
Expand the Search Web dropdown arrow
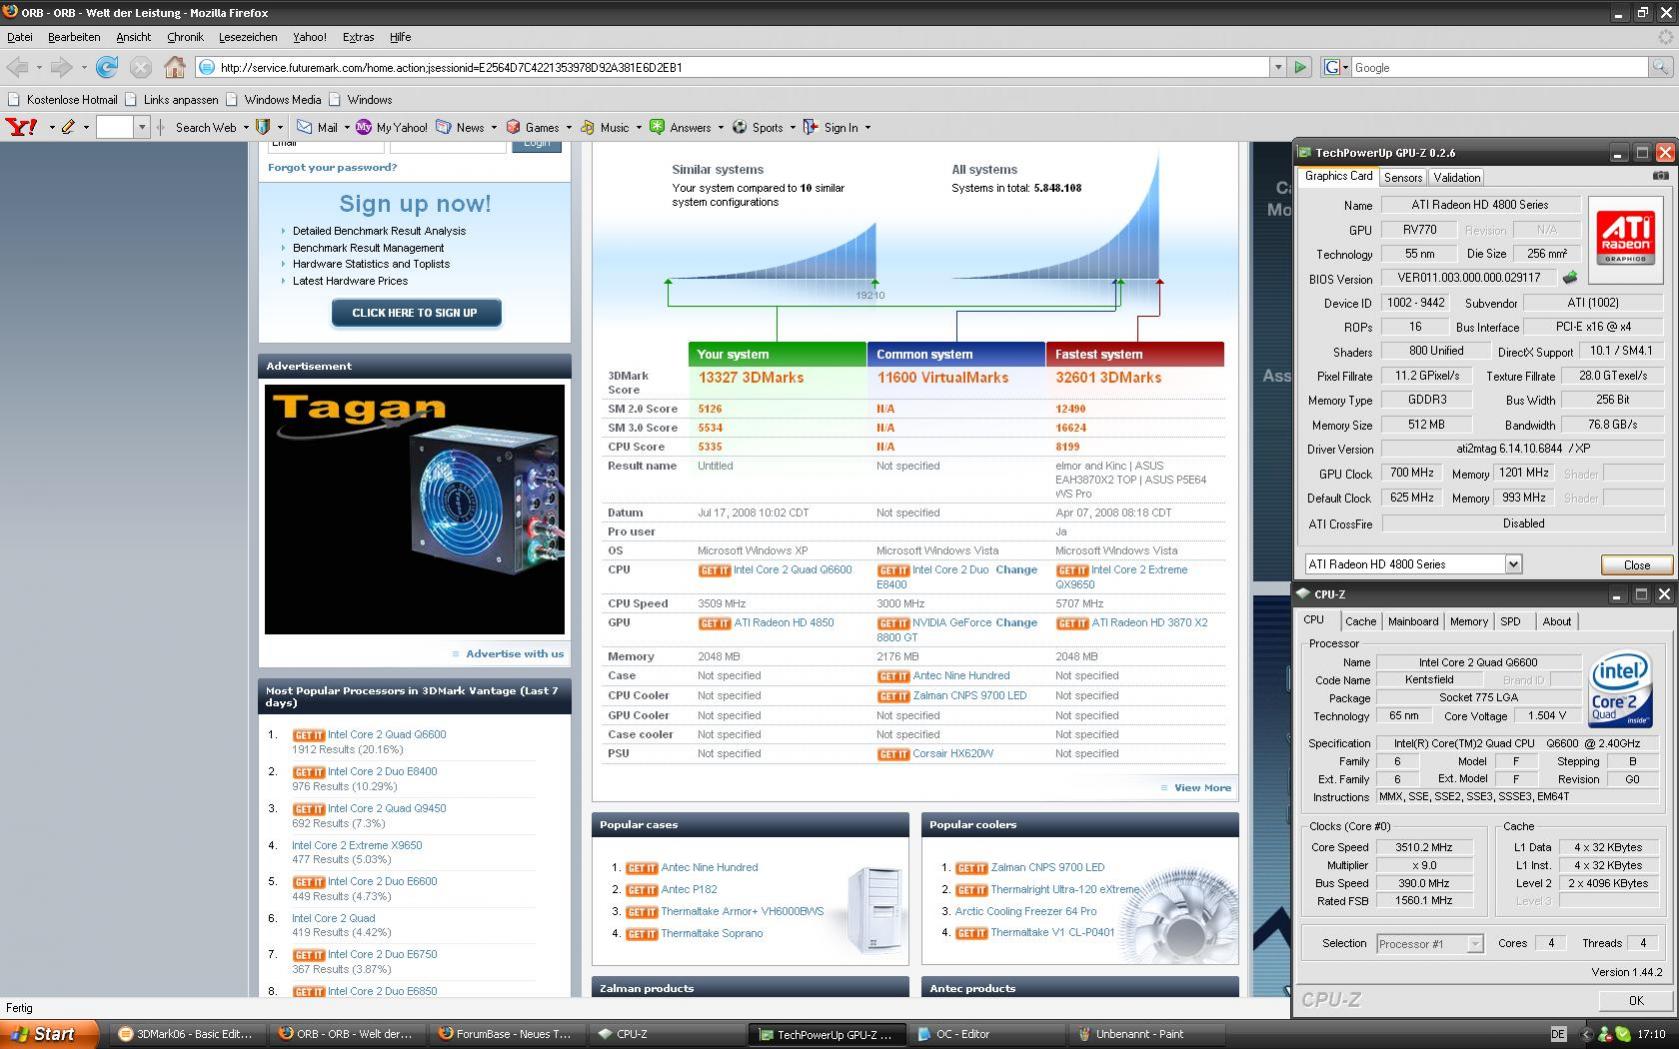246,128
